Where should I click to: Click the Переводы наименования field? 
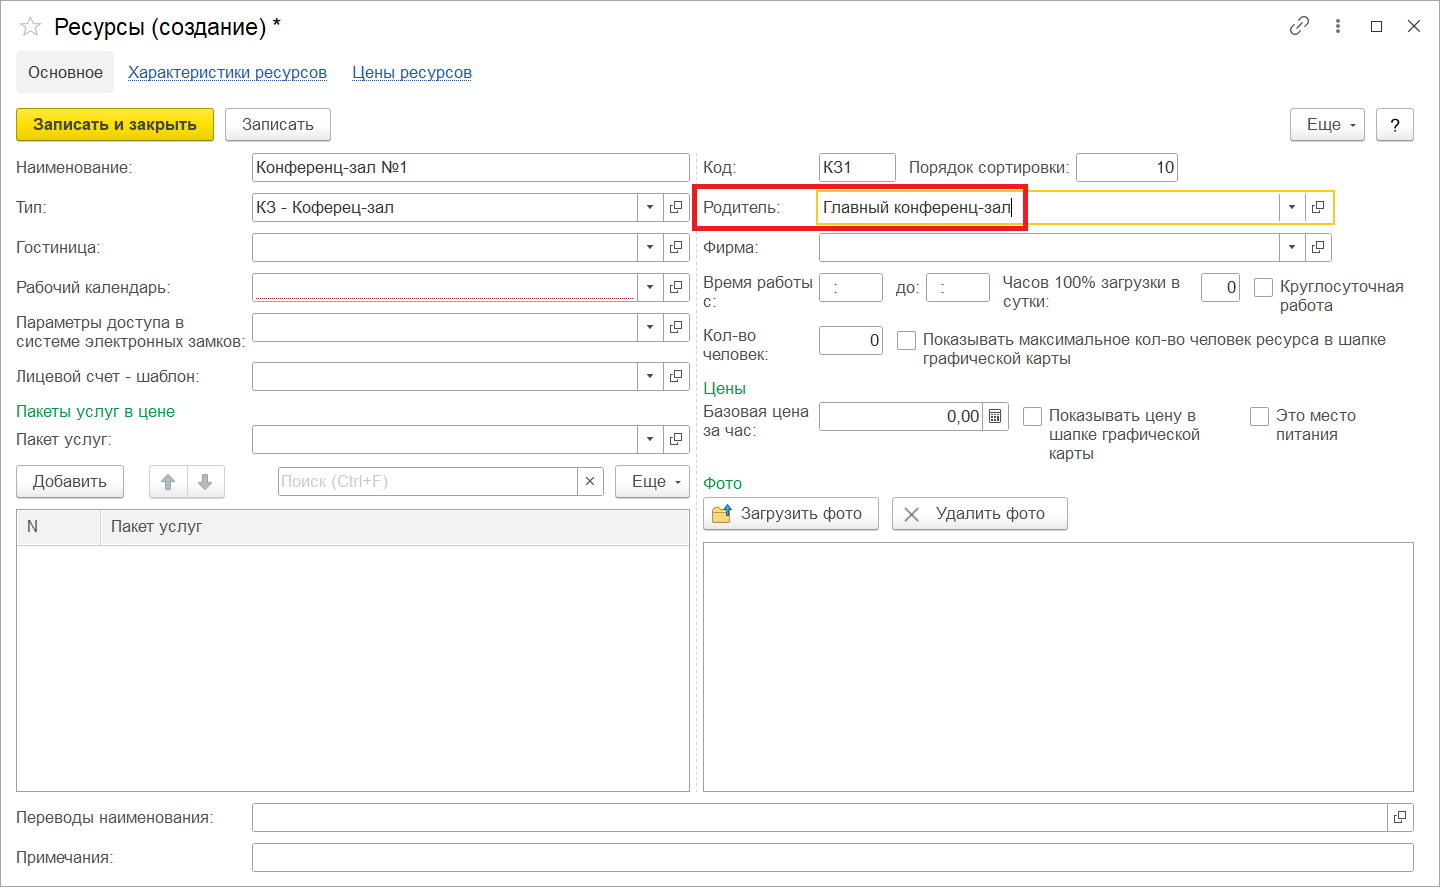tap(820, 817)
